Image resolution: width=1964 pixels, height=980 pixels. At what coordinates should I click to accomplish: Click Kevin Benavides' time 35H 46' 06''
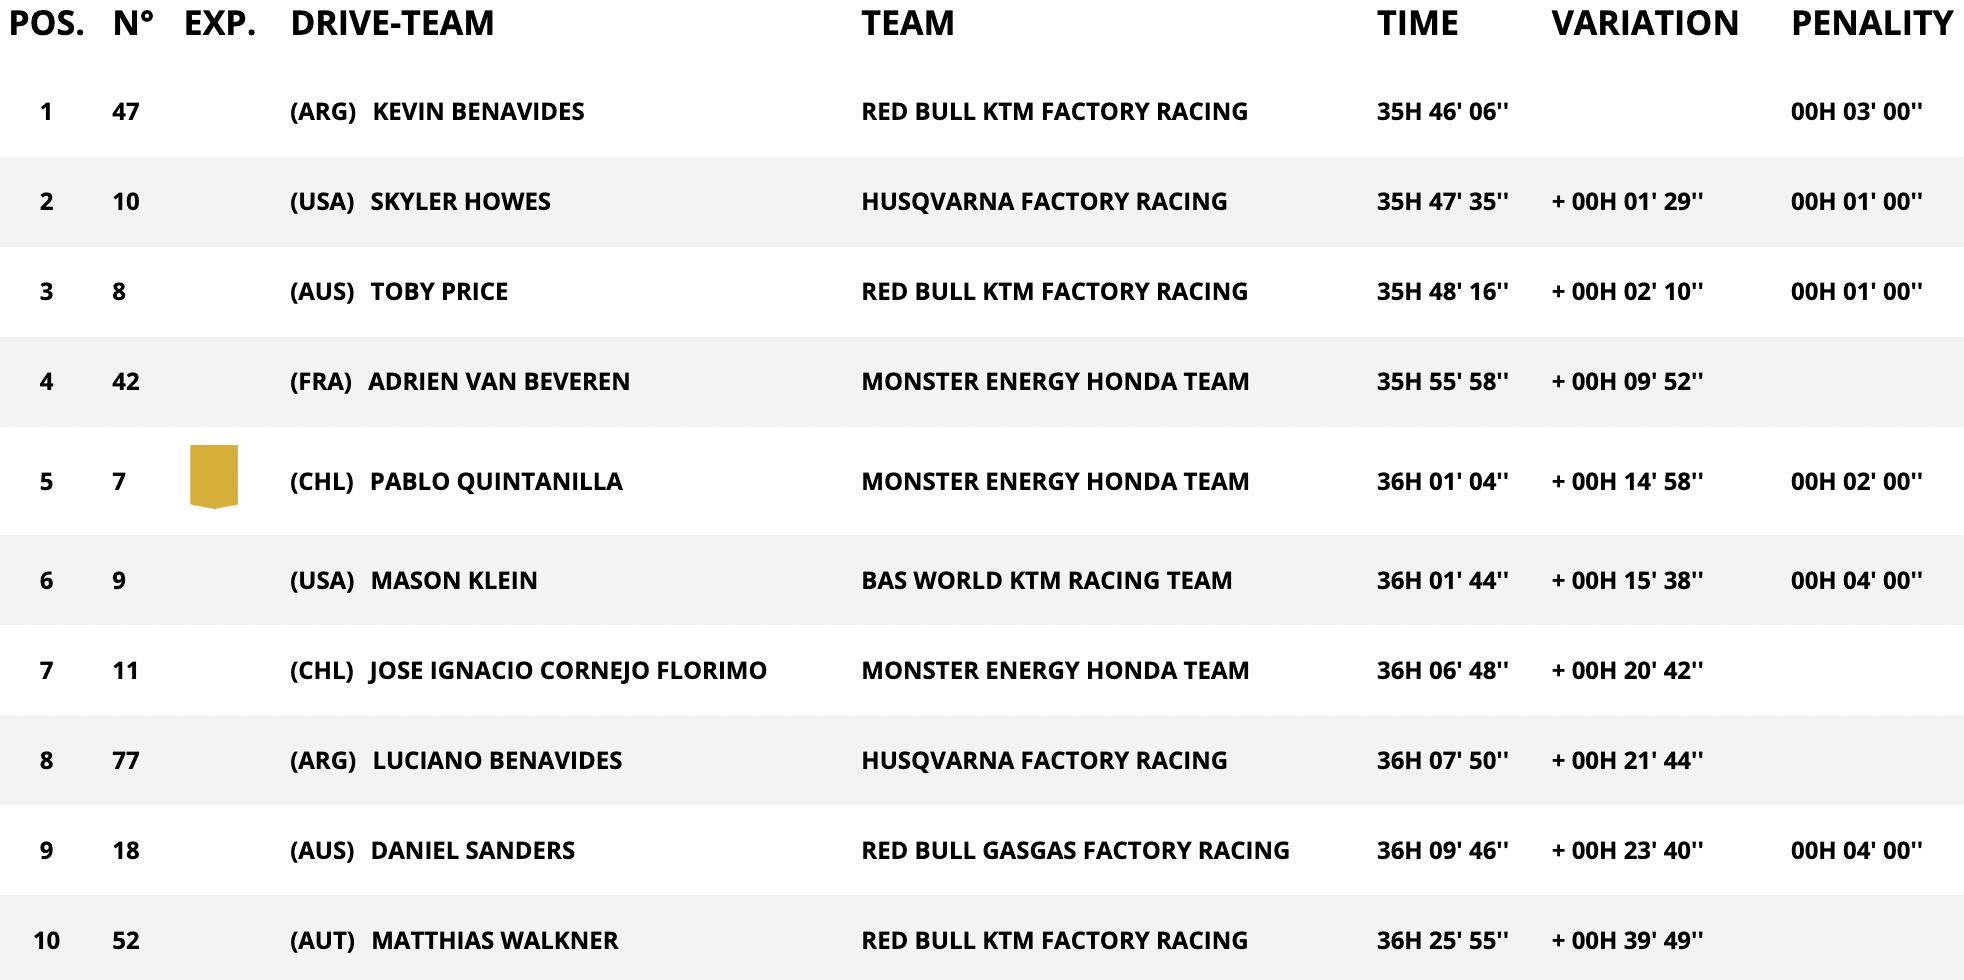[x=1442, y=111]
